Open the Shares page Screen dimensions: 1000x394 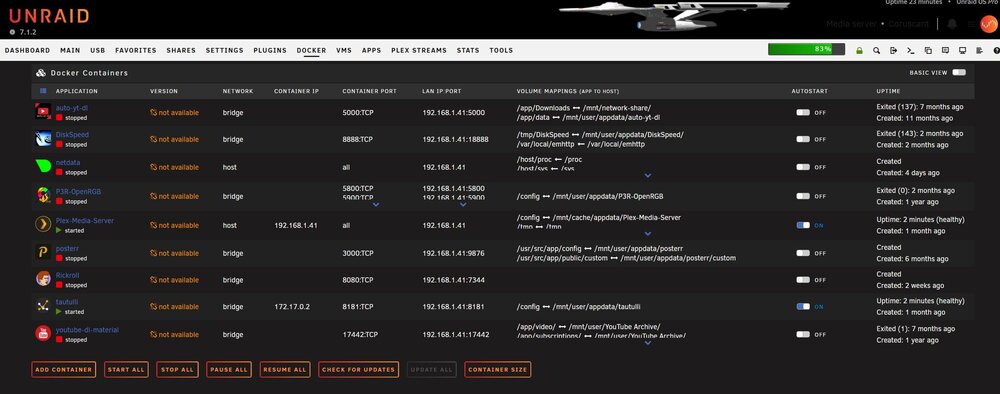181,50
